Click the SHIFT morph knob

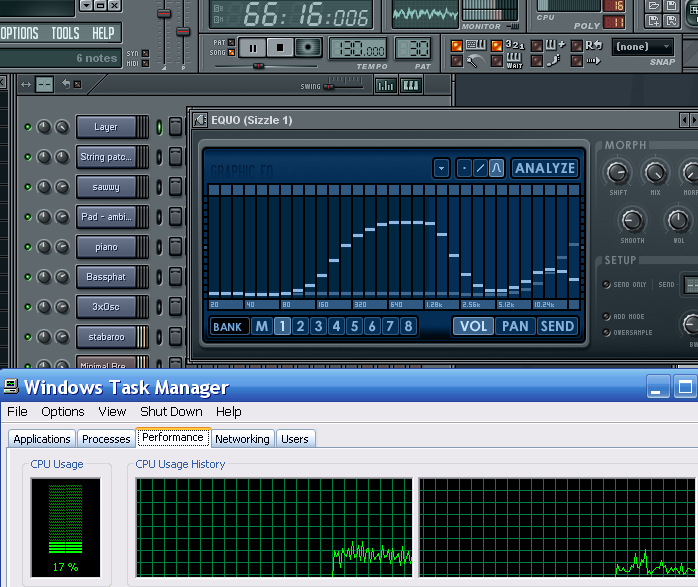tap(617, 173)
